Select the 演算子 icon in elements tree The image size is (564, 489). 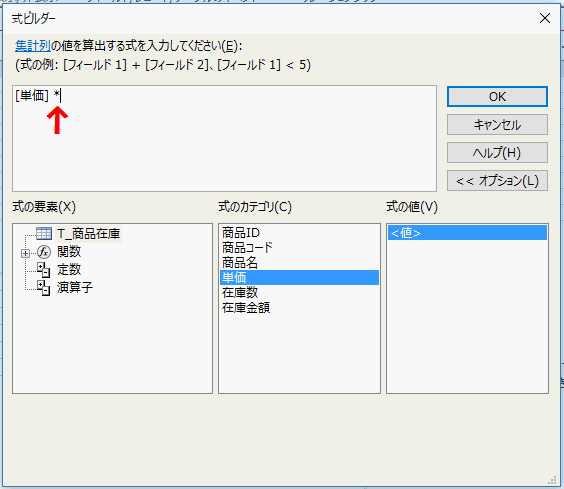tap(44, 288)
